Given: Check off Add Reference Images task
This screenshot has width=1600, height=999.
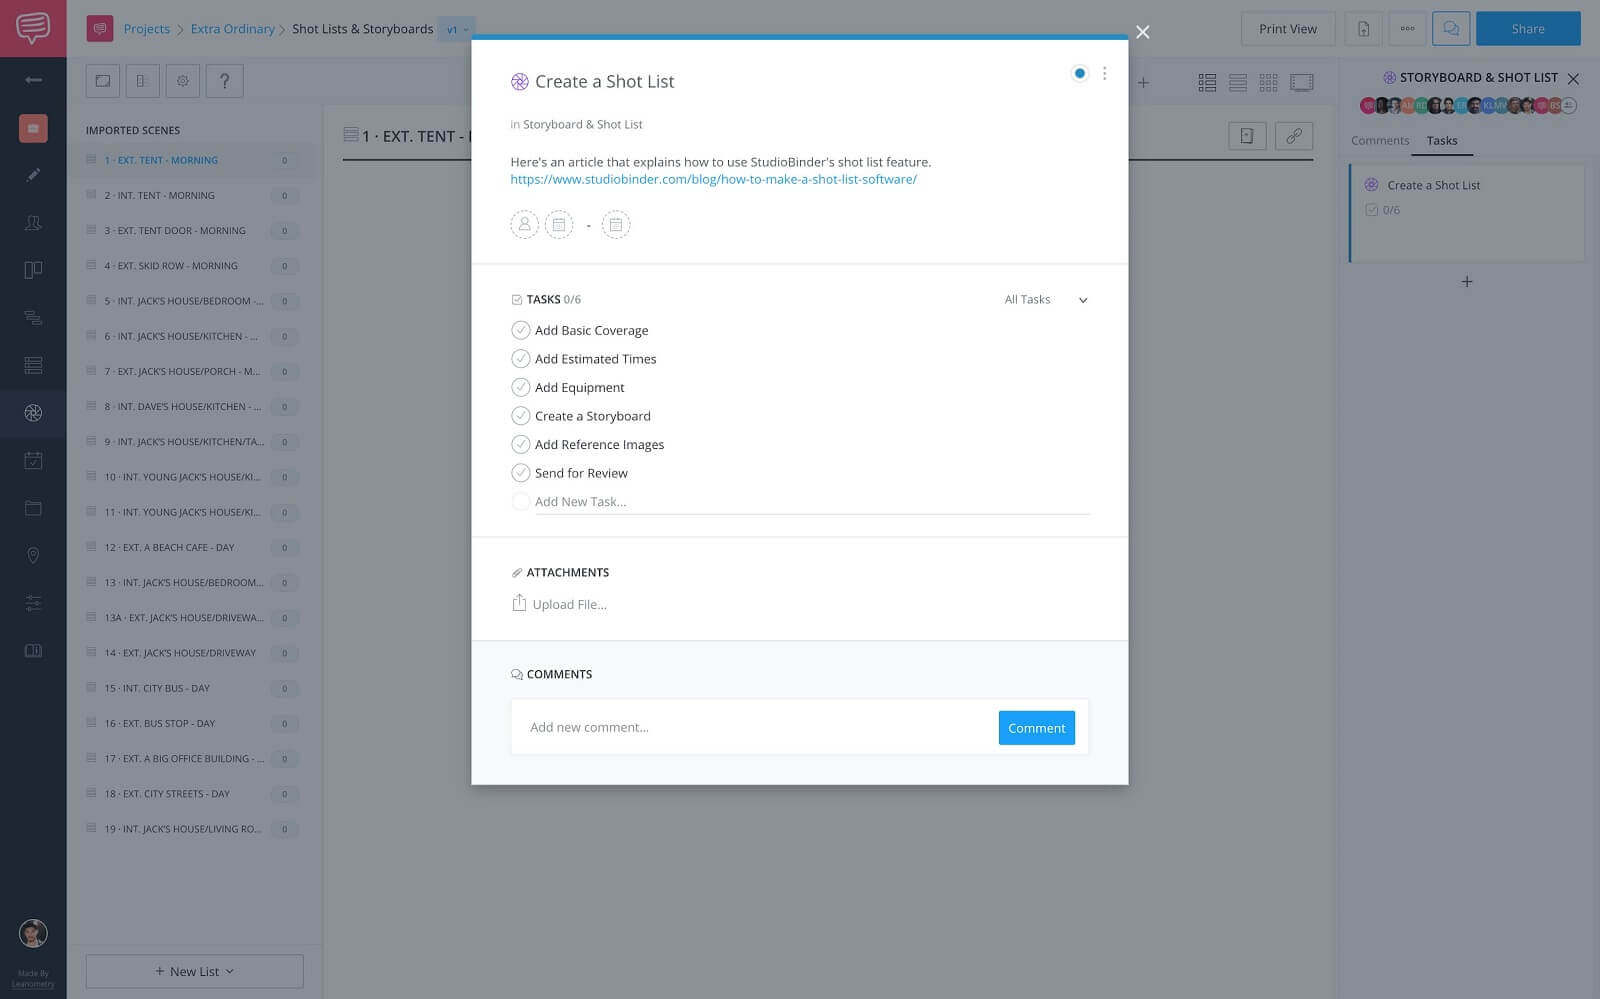Looking at the screenshot, I should (x=520, y=444).
